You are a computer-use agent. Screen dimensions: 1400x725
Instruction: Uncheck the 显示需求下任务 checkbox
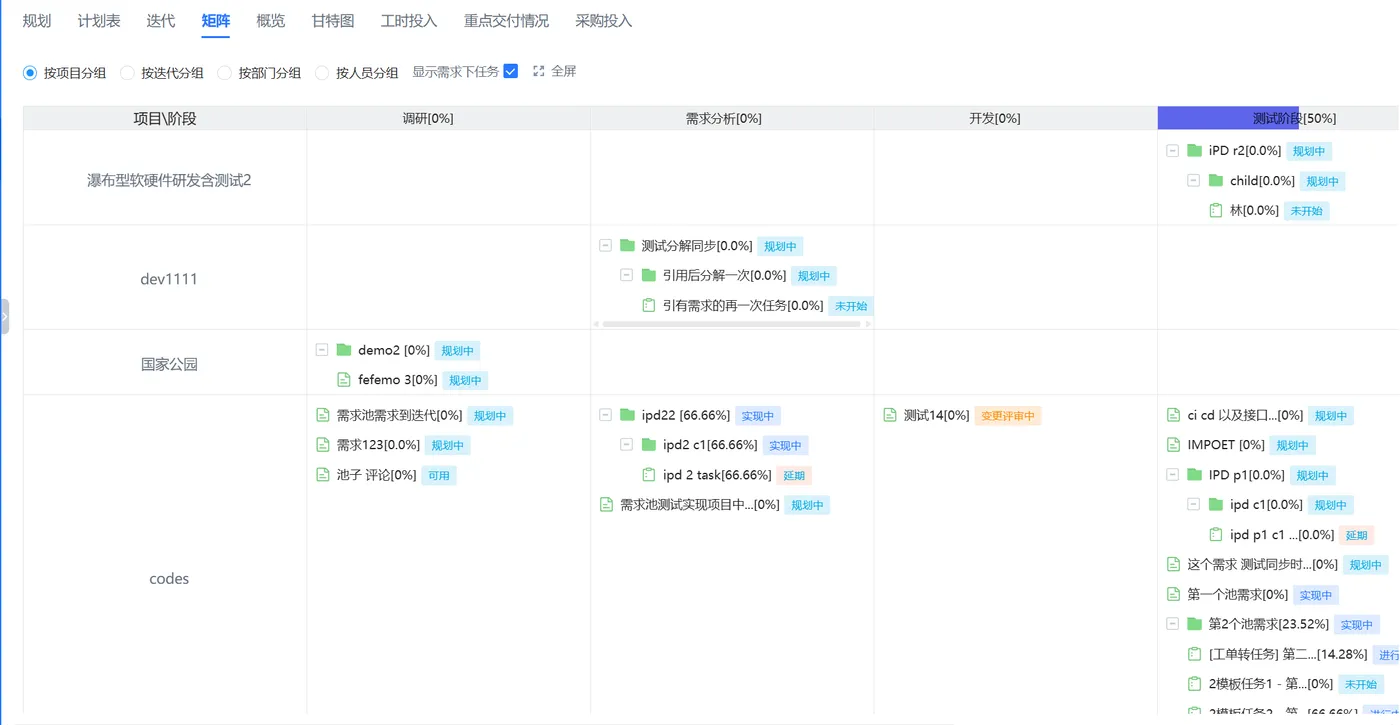tap(511, 72)
